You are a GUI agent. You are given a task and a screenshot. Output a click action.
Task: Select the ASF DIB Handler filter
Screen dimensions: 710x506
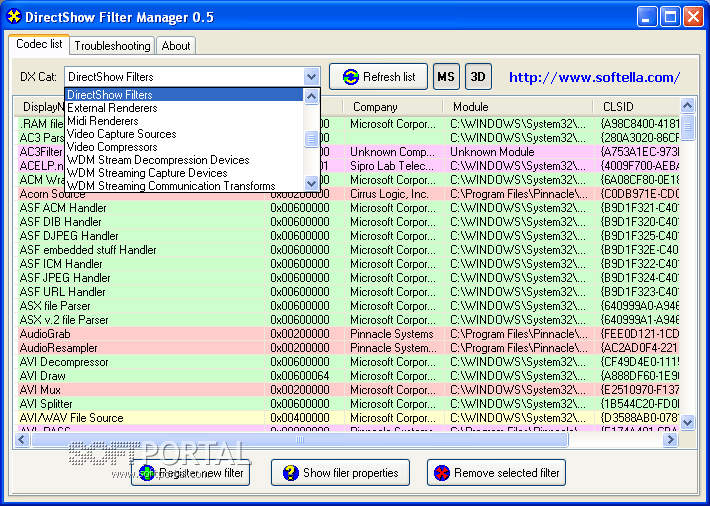(347, 222)
